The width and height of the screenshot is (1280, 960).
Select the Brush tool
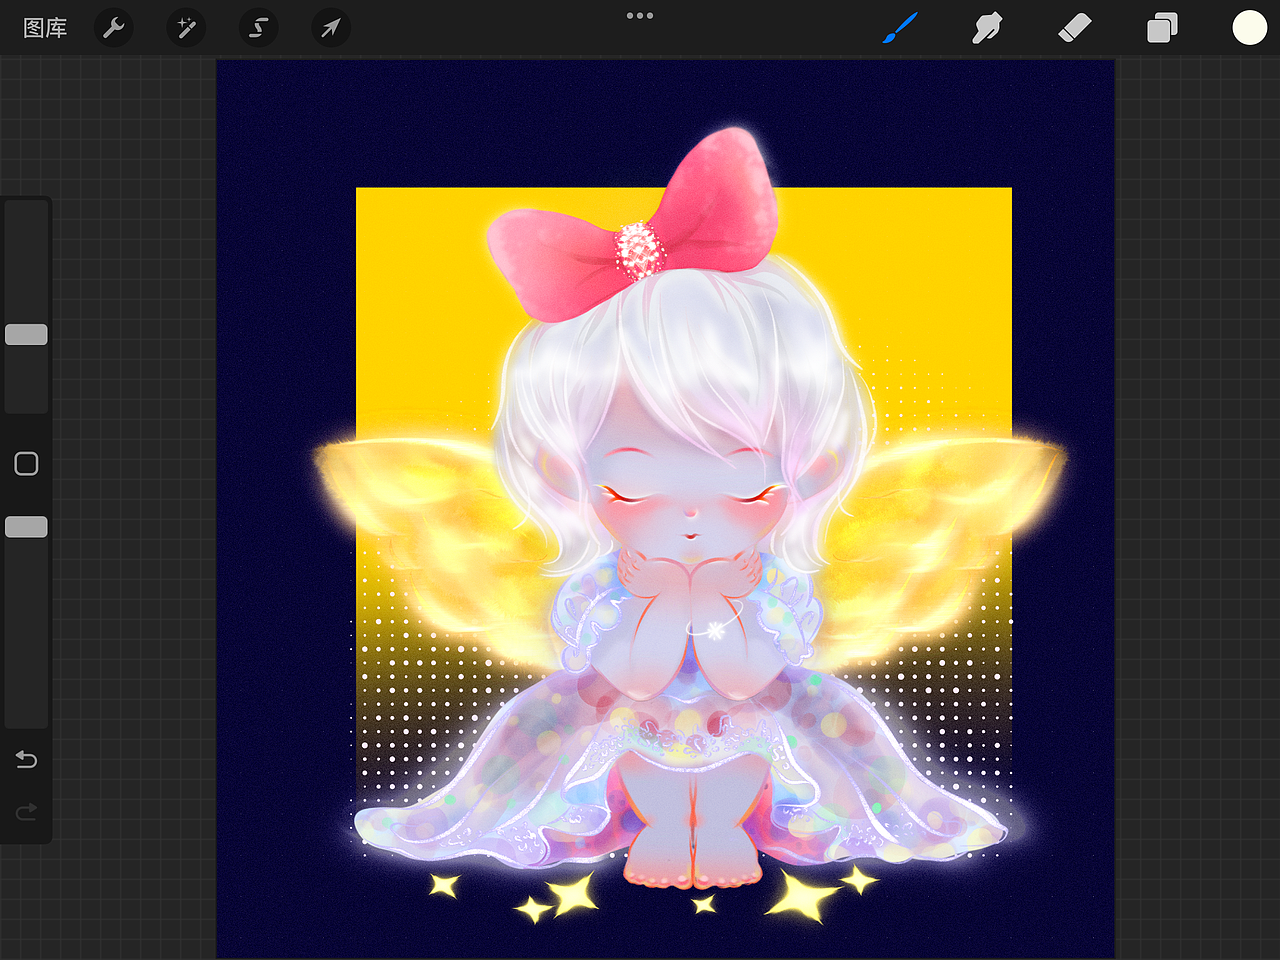coord(900,28)
